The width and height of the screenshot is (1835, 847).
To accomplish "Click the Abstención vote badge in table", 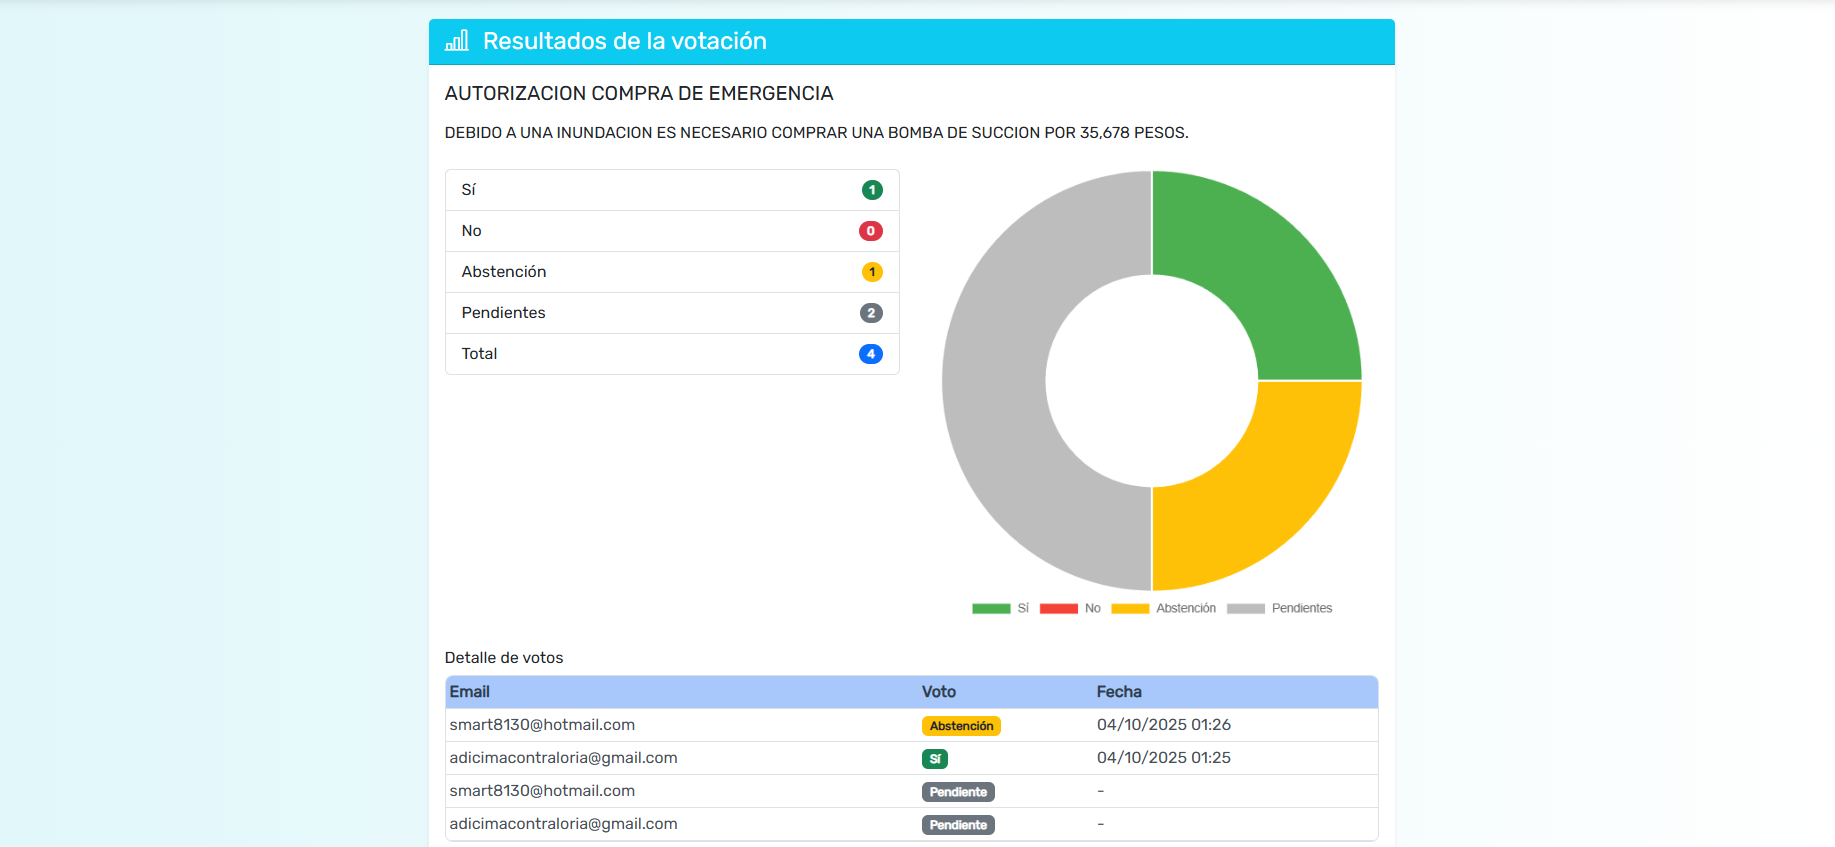I will [961, 726].
